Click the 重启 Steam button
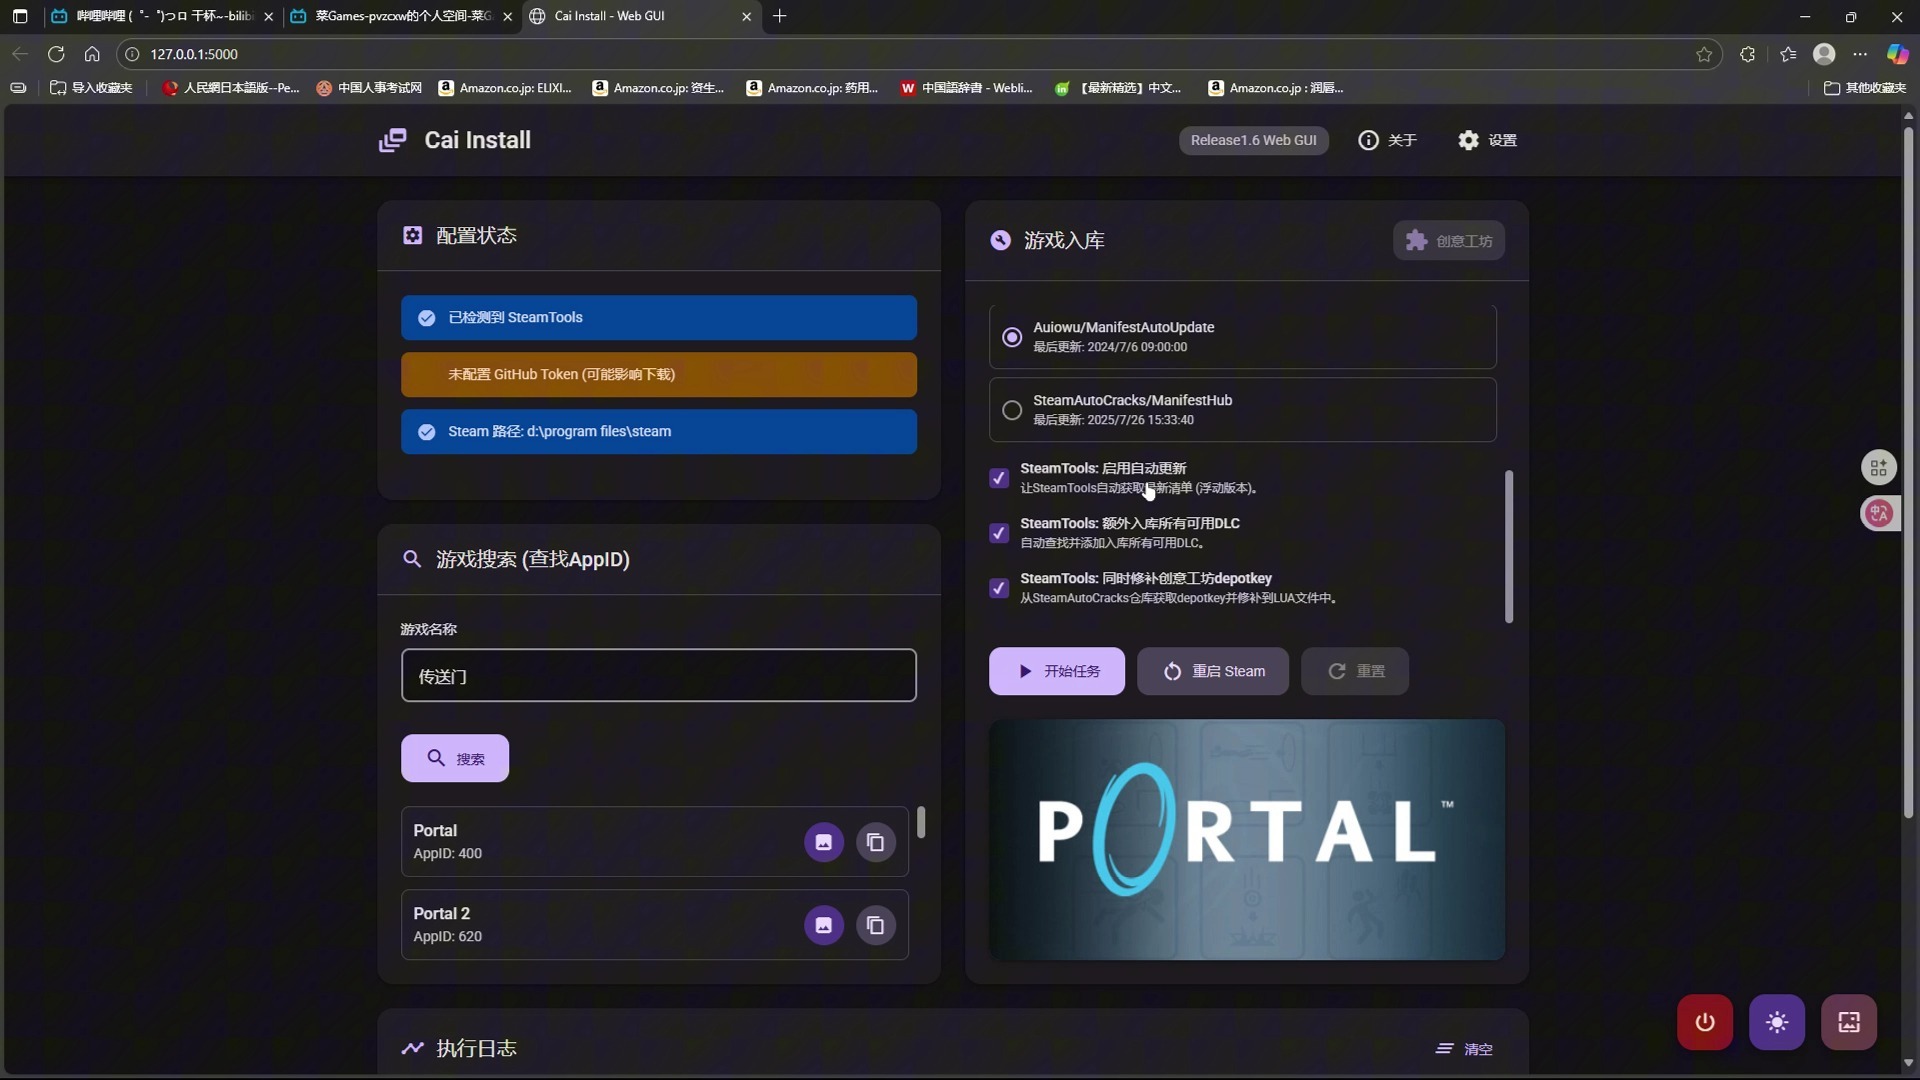 (x=1213, y=671)
